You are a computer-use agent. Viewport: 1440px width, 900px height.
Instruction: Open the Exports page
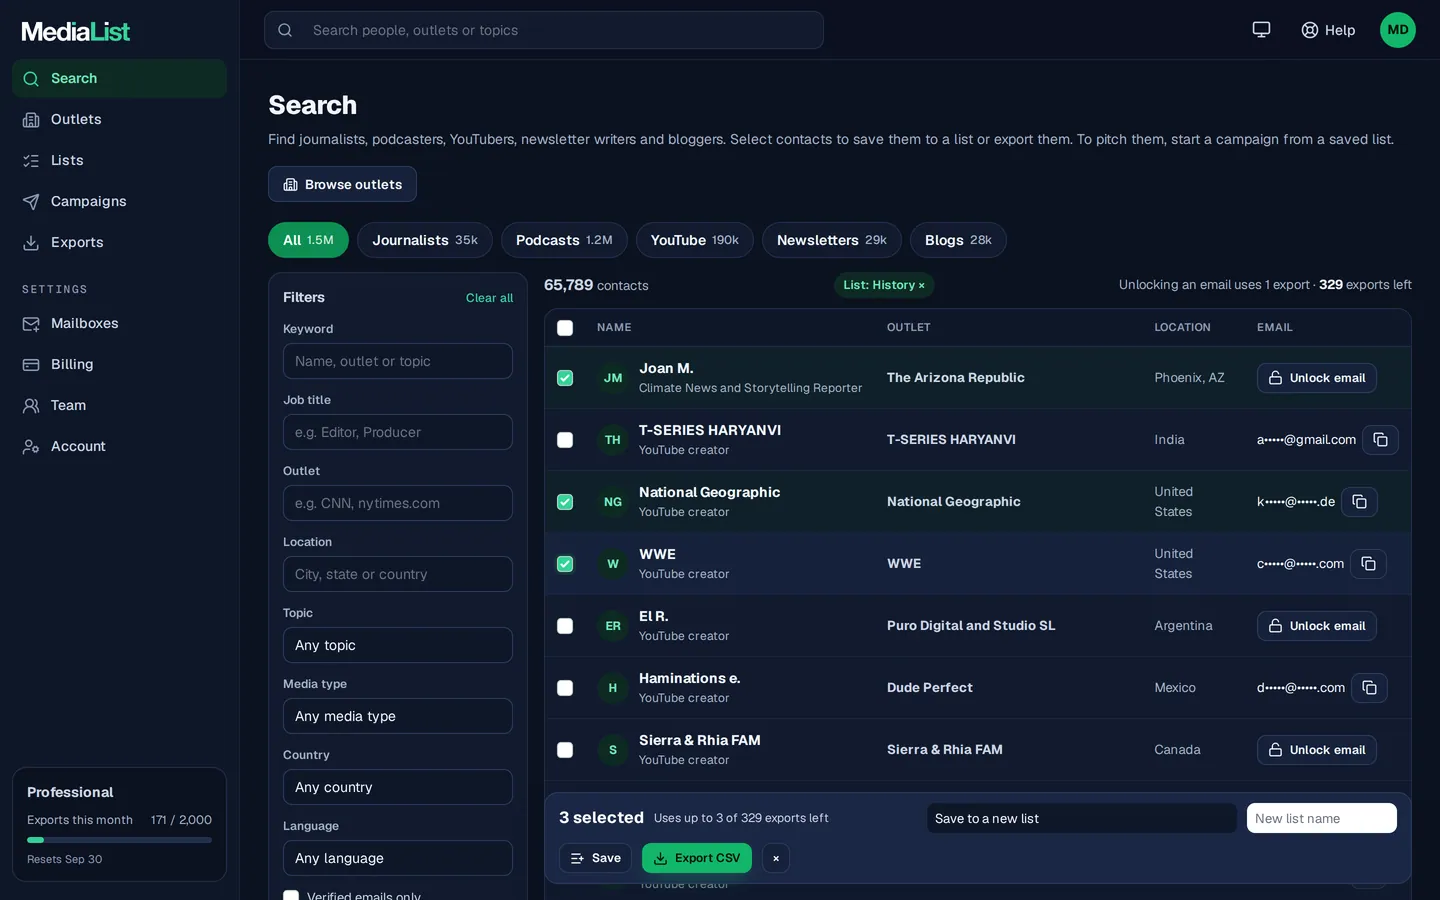point(119,242)
